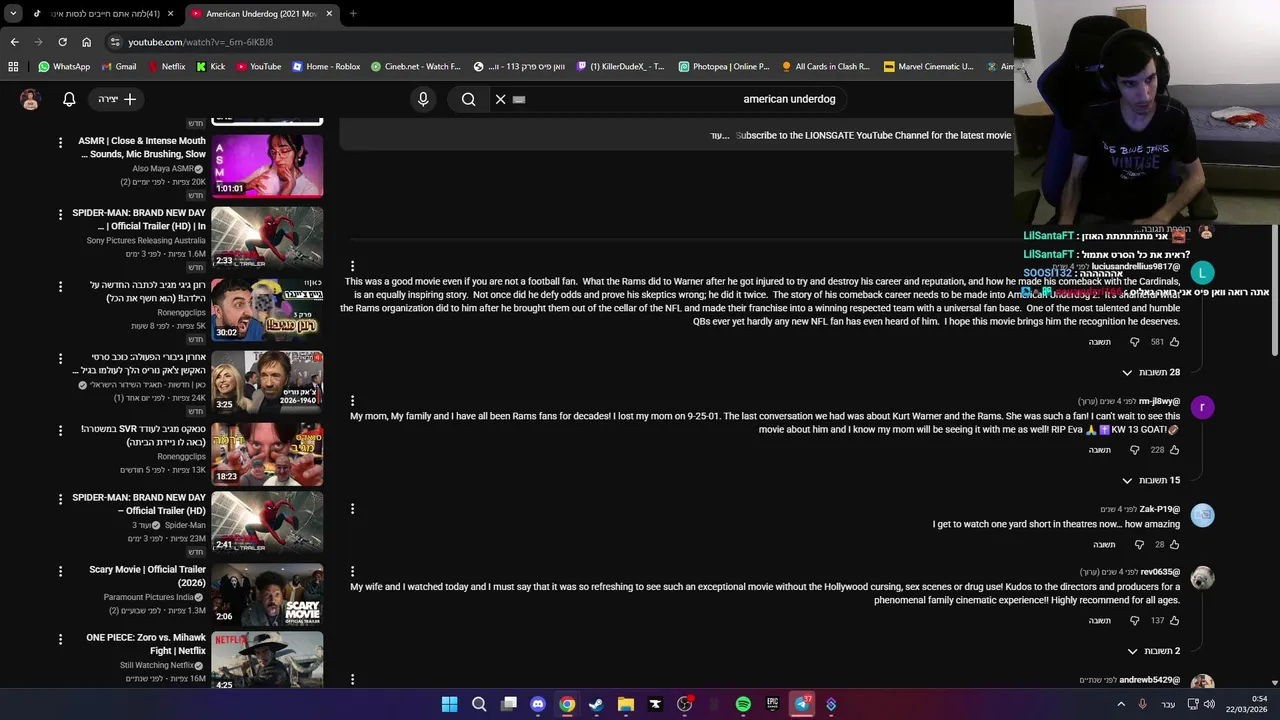The width and height of the screenshot is (1280, 720).
Task: Open the YouTube notifications bell
Action: tap(69, 99)
